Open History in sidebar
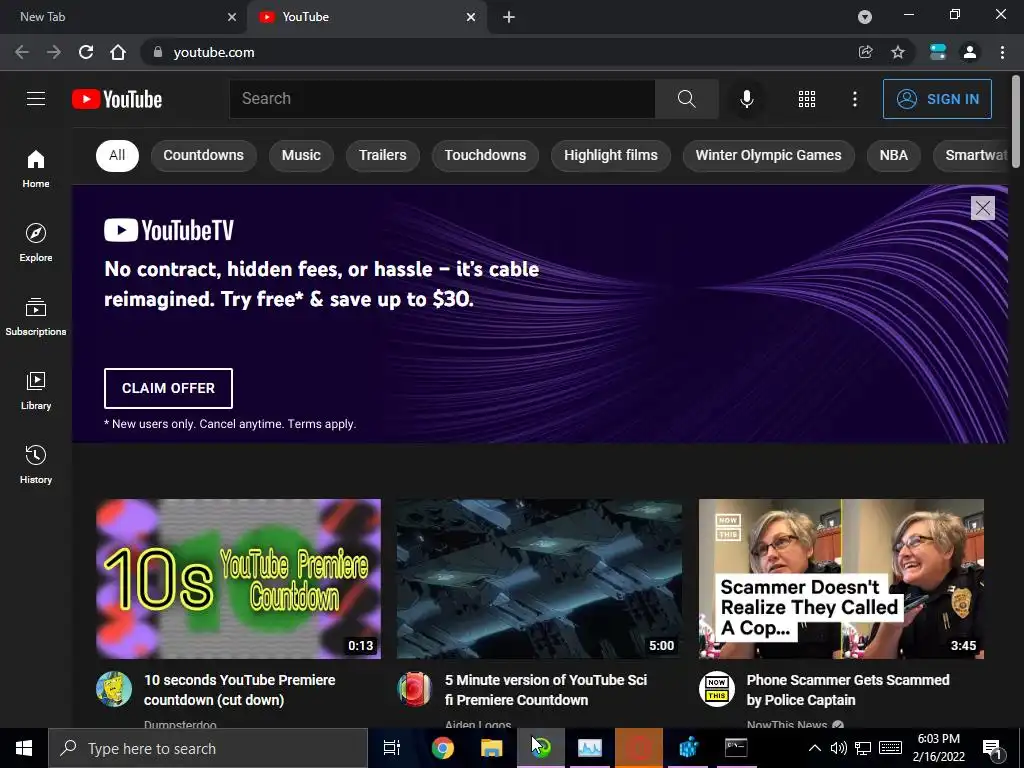 pyautogui.click(x=36, y=464)
